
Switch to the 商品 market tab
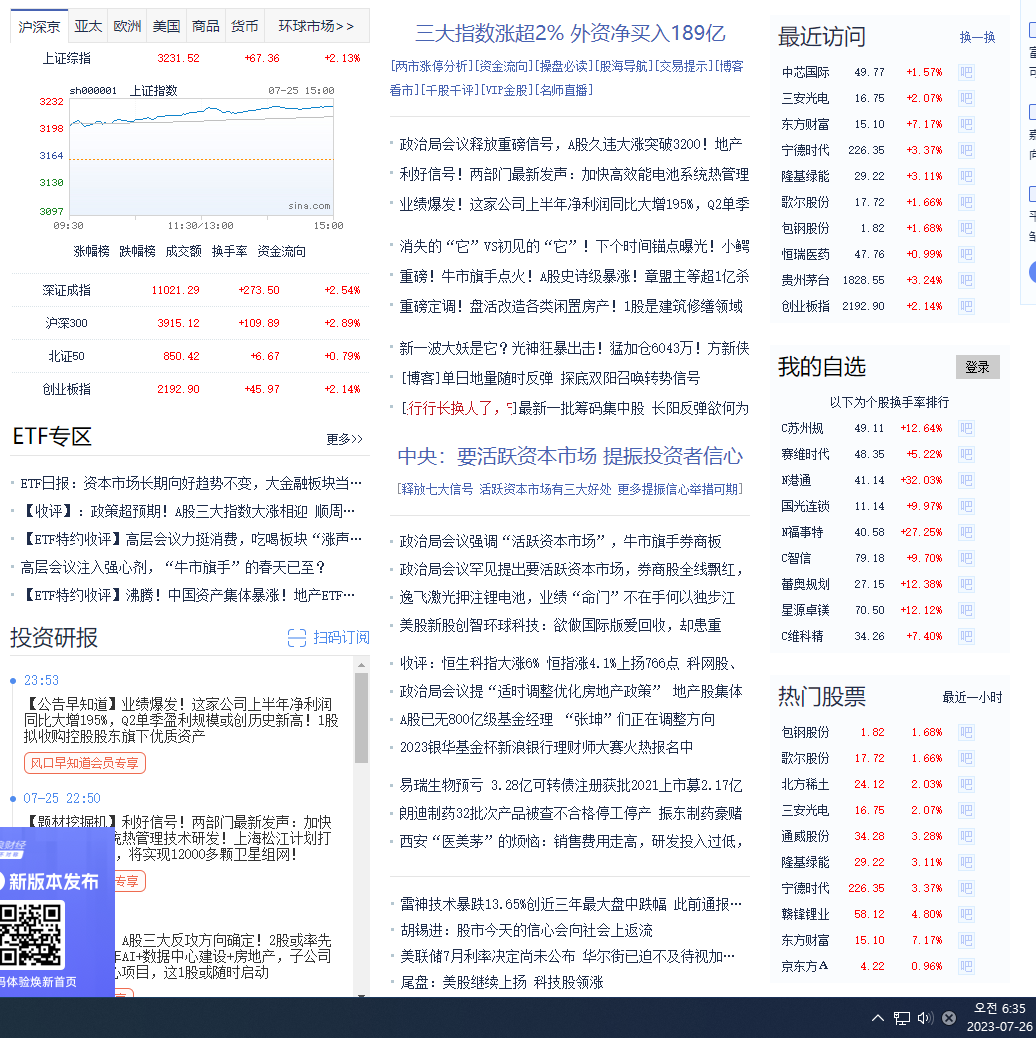[205, 26]
